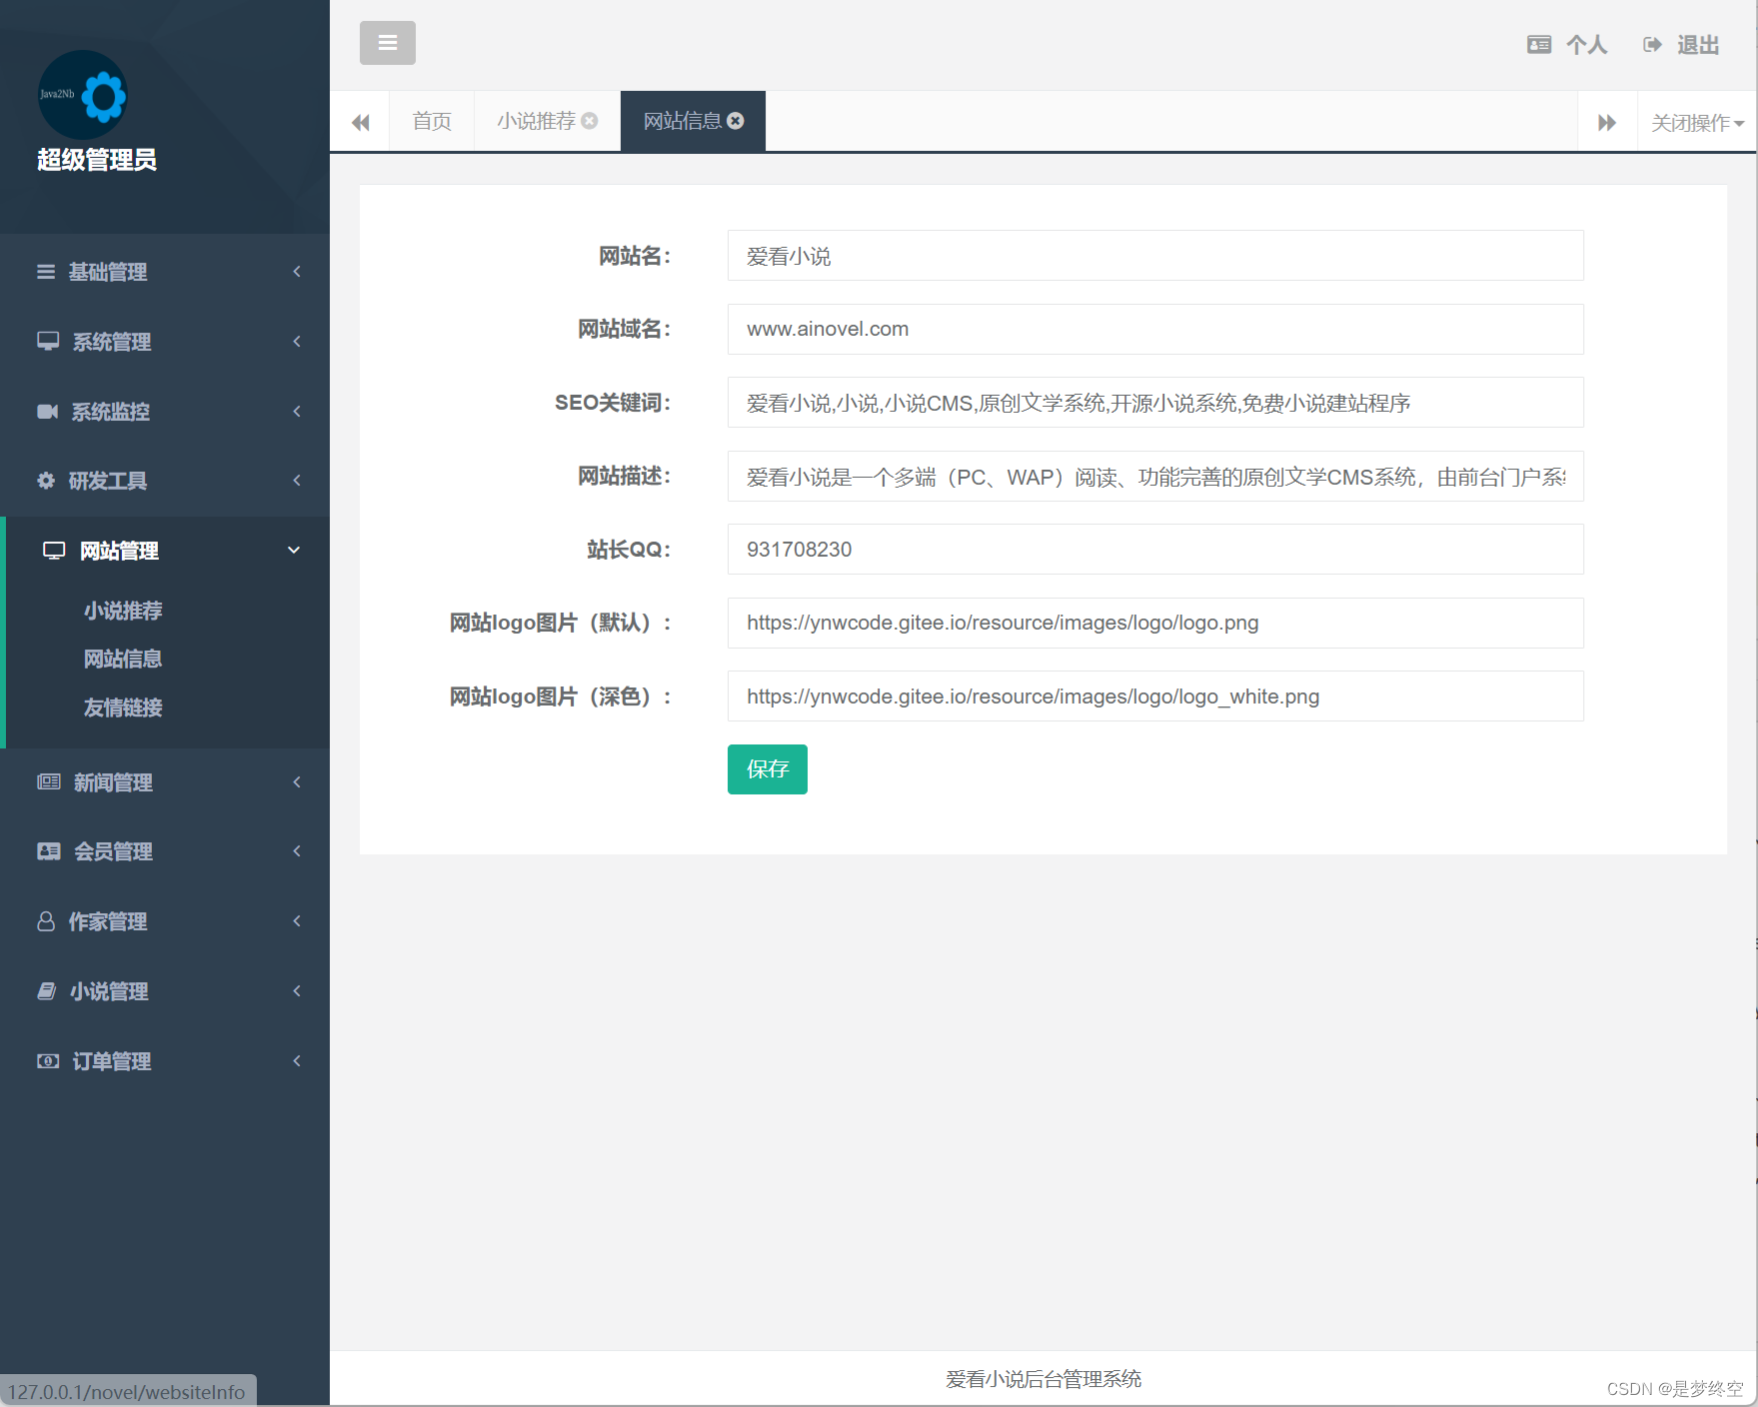Screen dimensions: 1758x1407
Task: Open the 订单管理 menu item
Action: point(165,1061)
